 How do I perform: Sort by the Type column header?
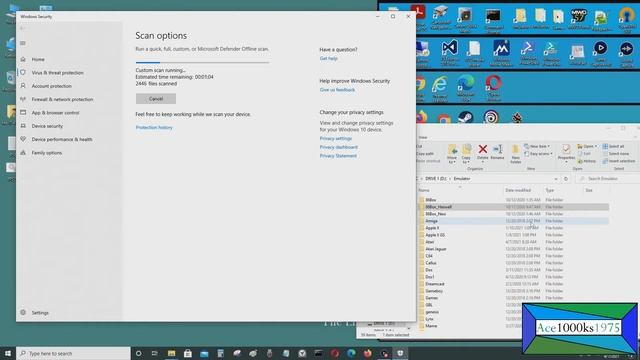pos(550,190)
